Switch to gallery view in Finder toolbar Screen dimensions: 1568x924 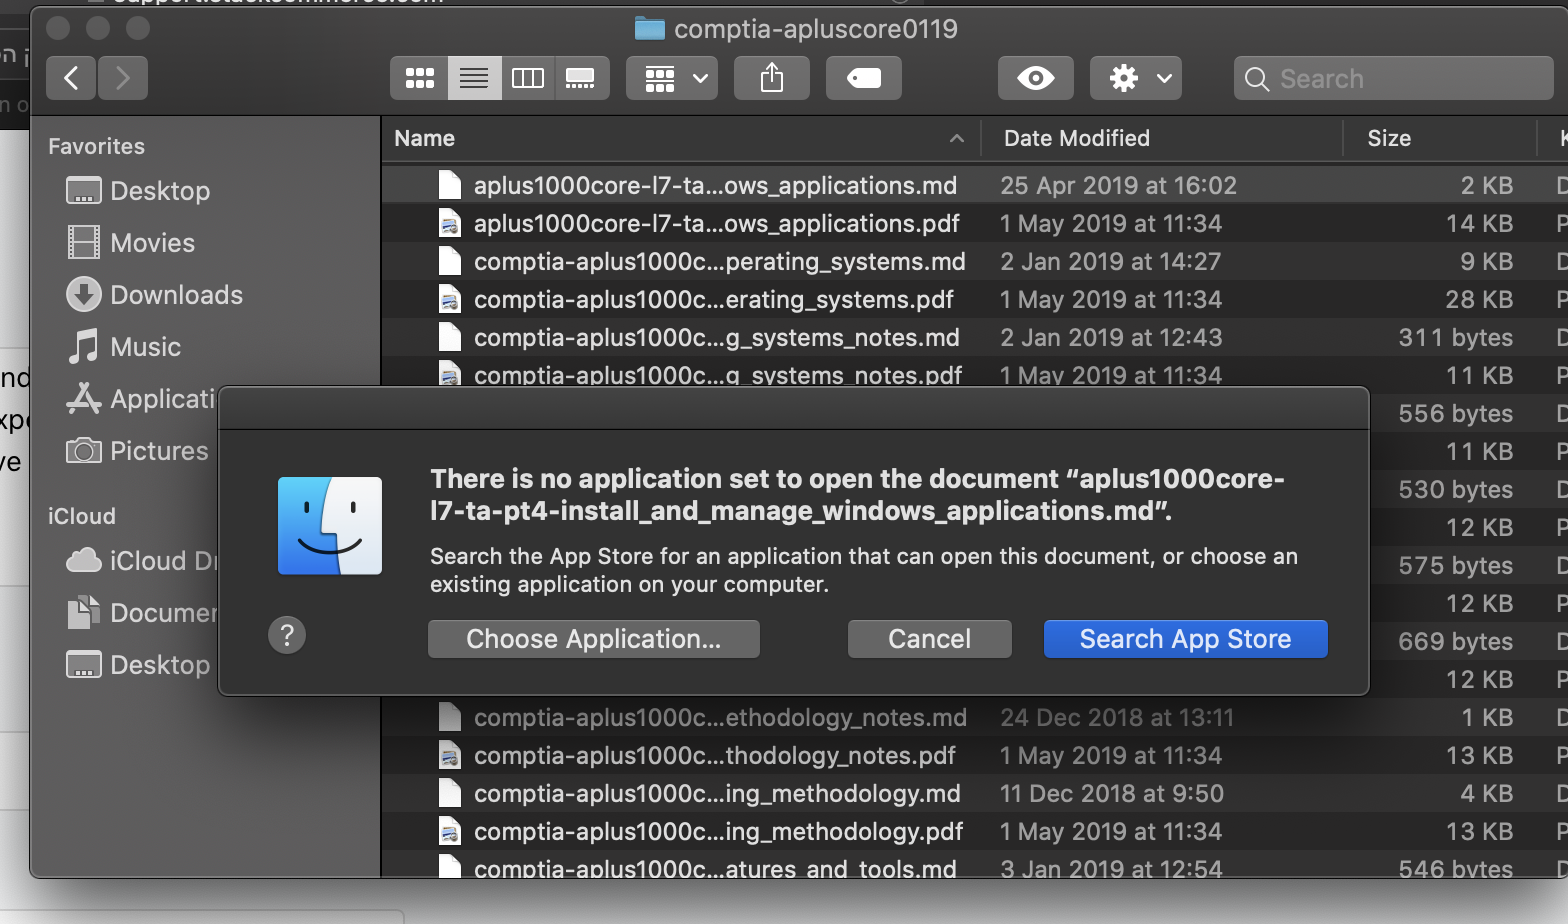pyautogui.click(x=581, y=78)
